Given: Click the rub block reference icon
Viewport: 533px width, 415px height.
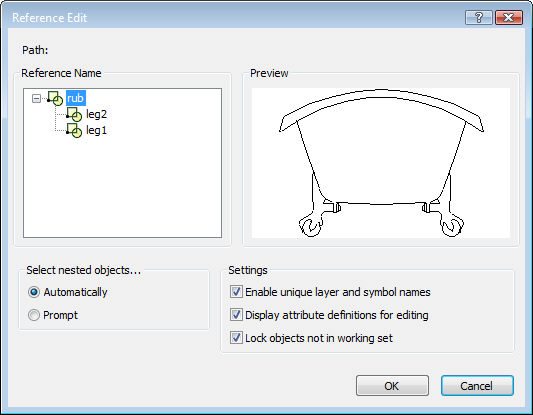Looking at the screenshot, I should (55, 98).
